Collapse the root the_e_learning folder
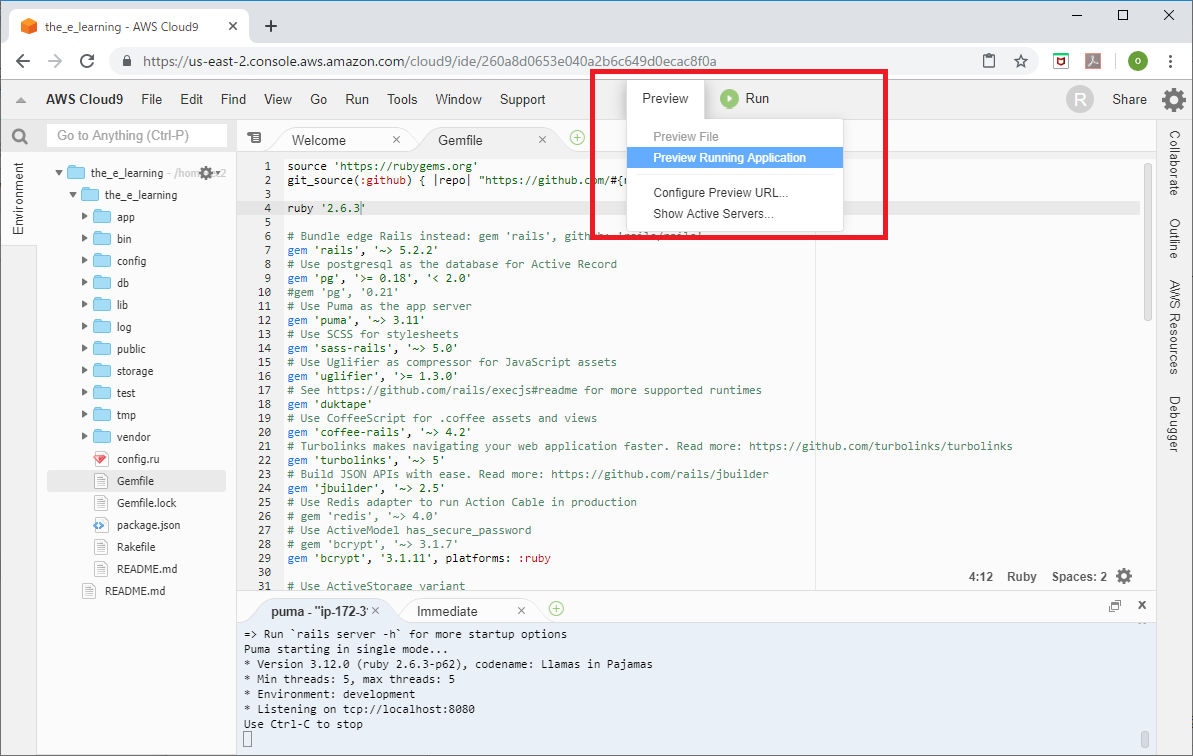The height and width of the screenshot is (756, 1193). [x=59, y=173]
